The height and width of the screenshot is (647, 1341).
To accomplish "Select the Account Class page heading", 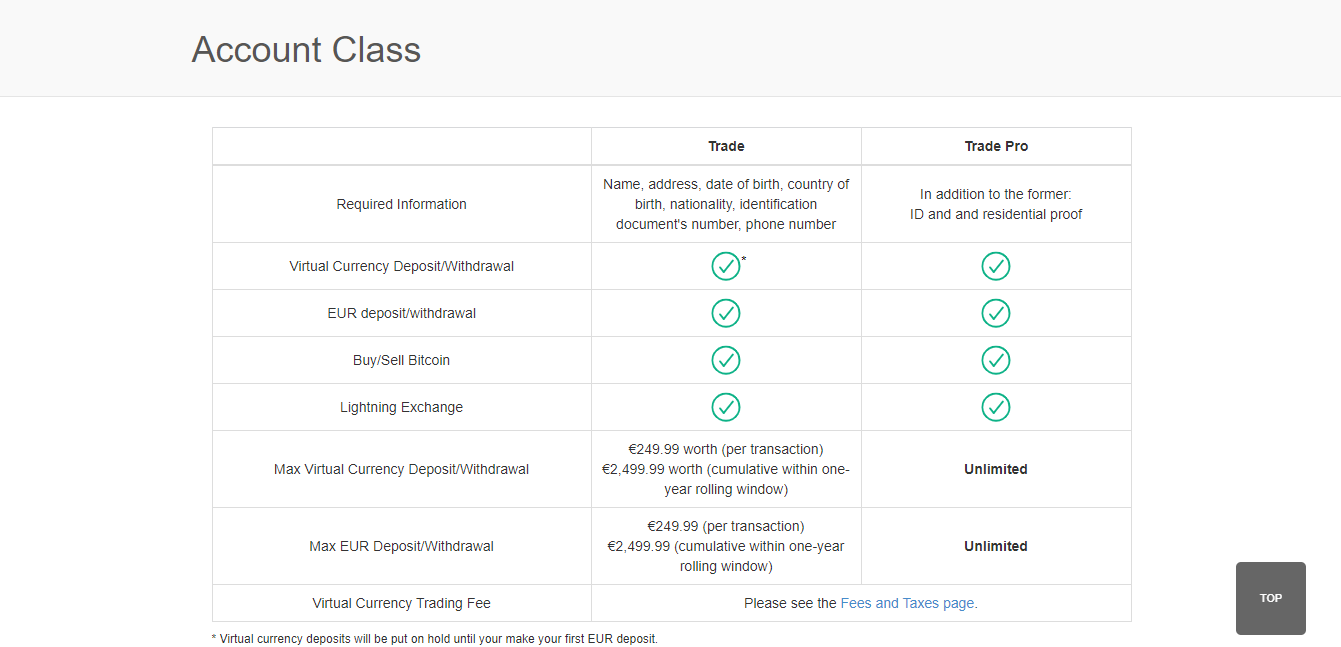I will tap(306, 50).
